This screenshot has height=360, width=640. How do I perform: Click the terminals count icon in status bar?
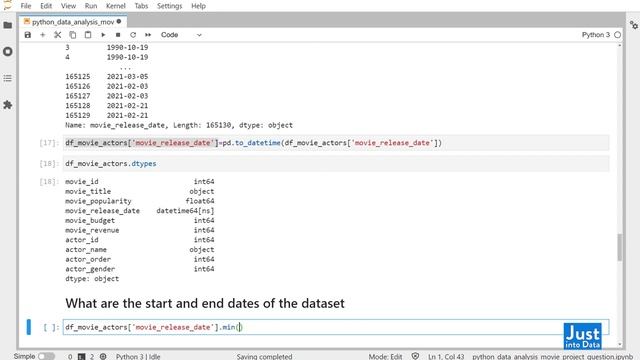[x=82, y=356]
